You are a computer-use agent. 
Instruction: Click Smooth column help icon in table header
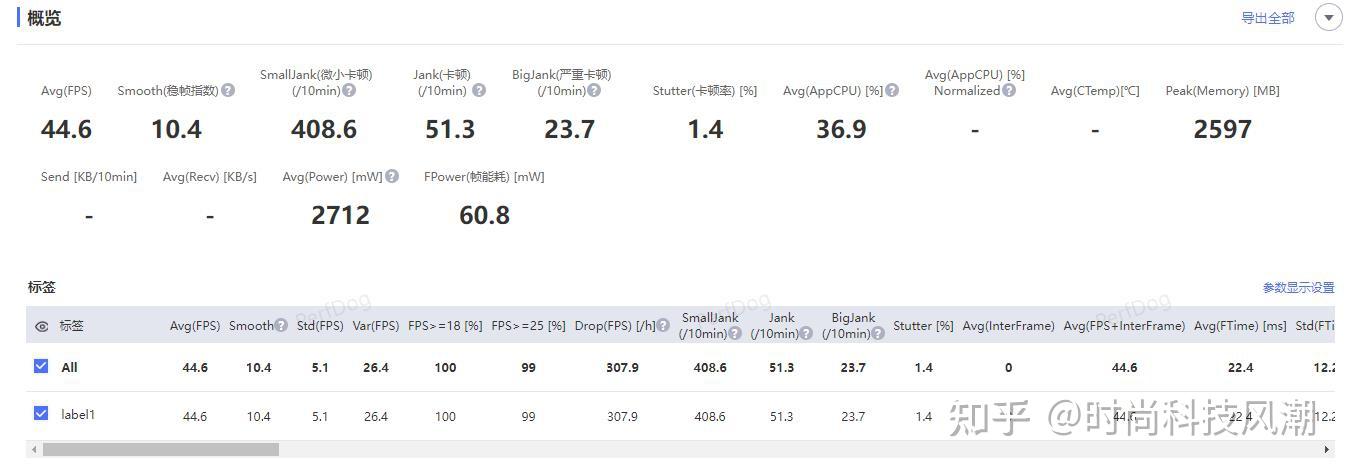pyautogui.click(x=282, y=326)
